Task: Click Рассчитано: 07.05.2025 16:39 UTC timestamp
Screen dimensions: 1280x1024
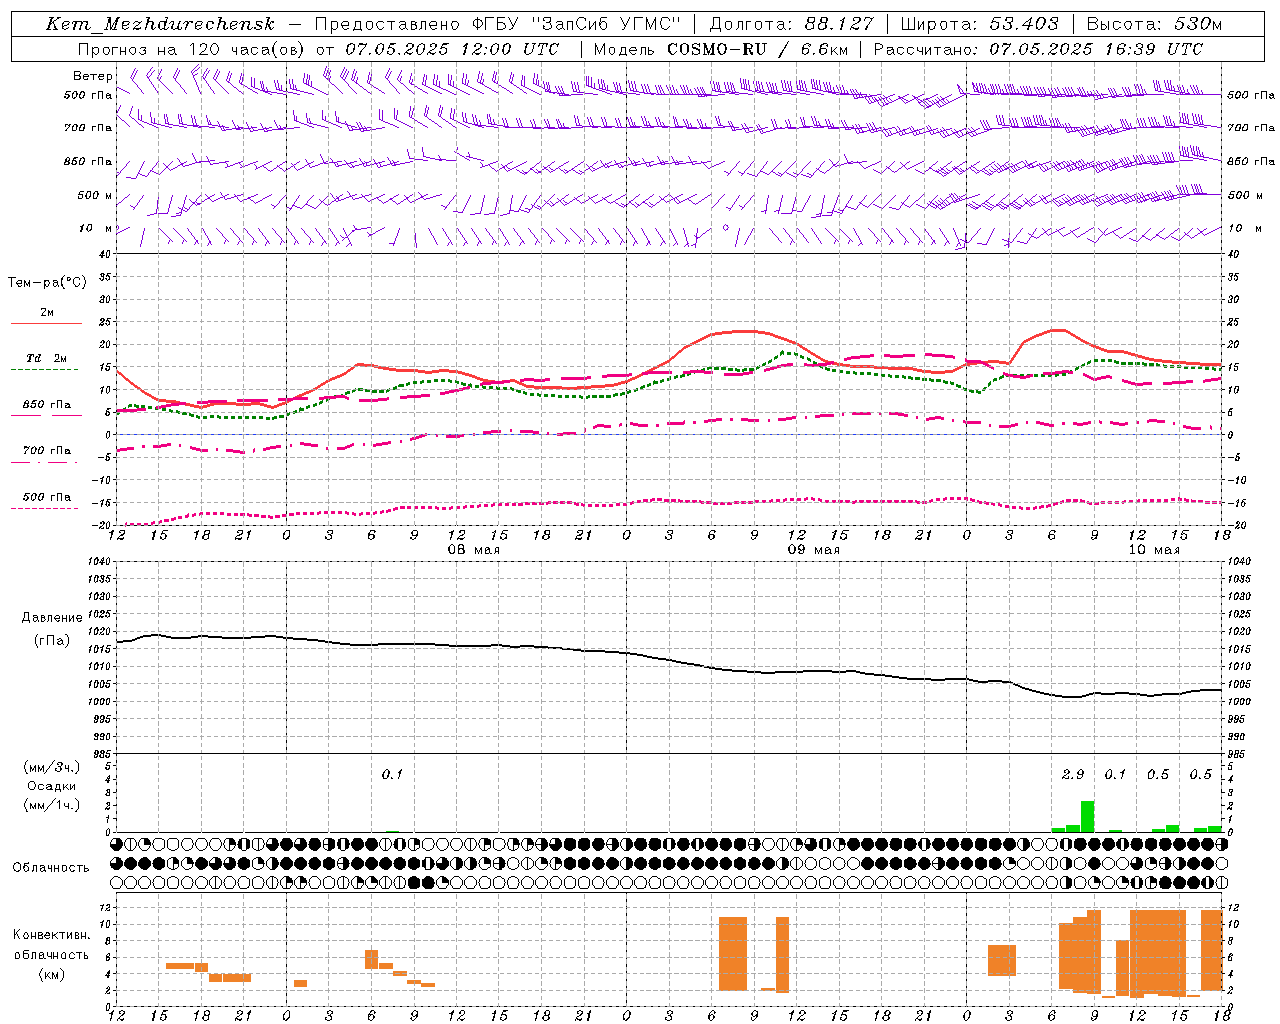Action: pyautogui.click(x=1038, y=49)
